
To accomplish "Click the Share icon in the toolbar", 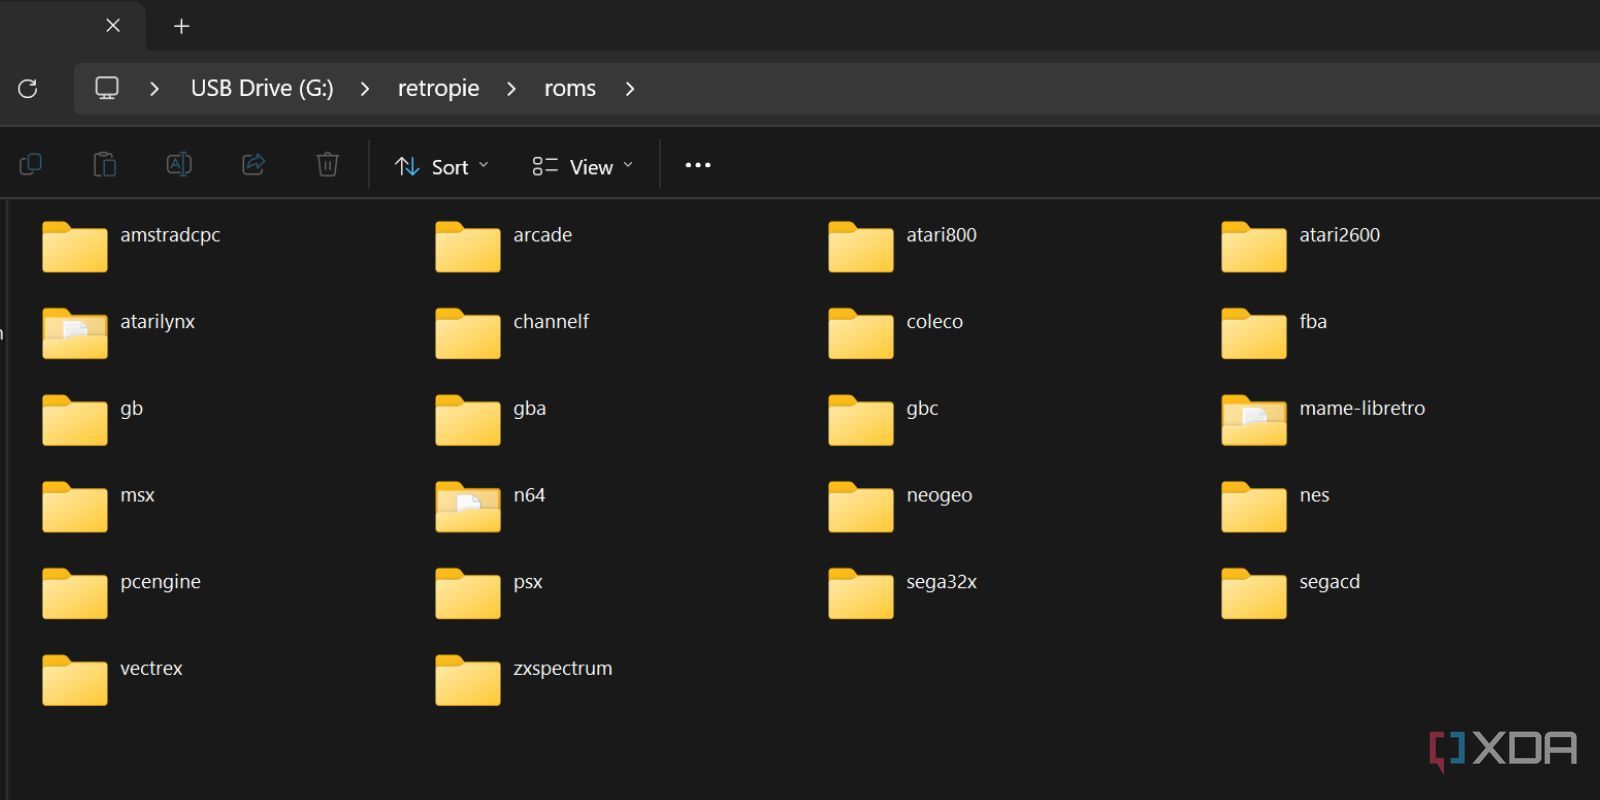I will 253,164.
